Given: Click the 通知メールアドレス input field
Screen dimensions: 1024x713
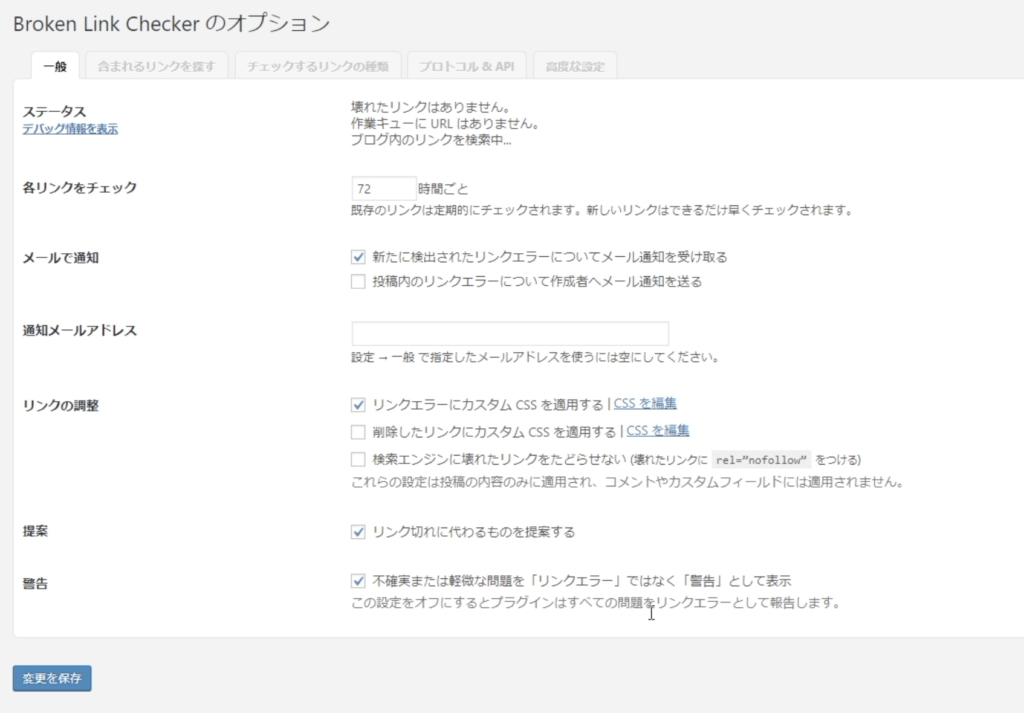Looking at the screenshot, I should [x=510, y=333].
